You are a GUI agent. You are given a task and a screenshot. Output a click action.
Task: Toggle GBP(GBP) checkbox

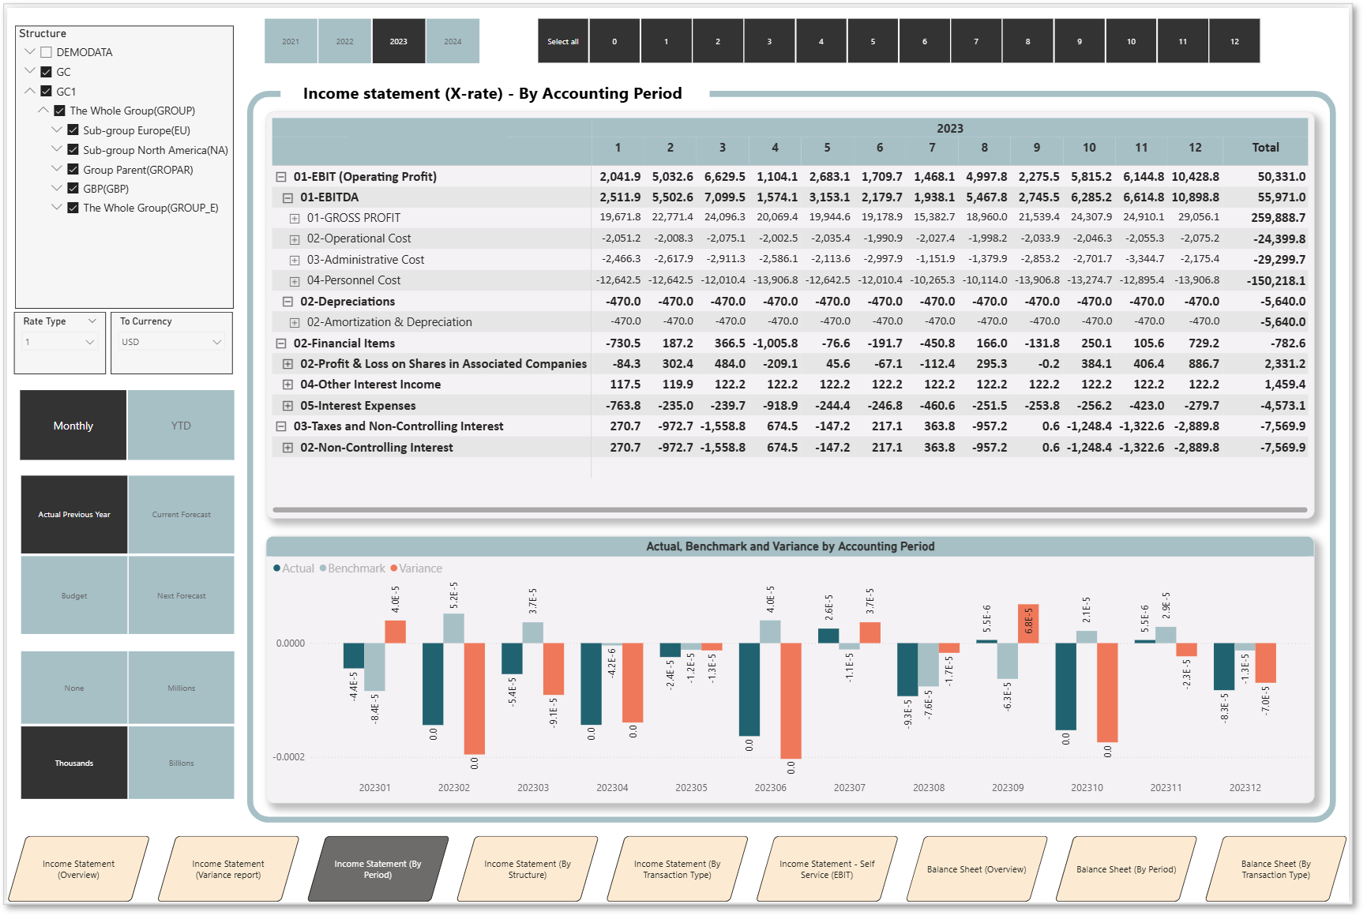[73, 188]
